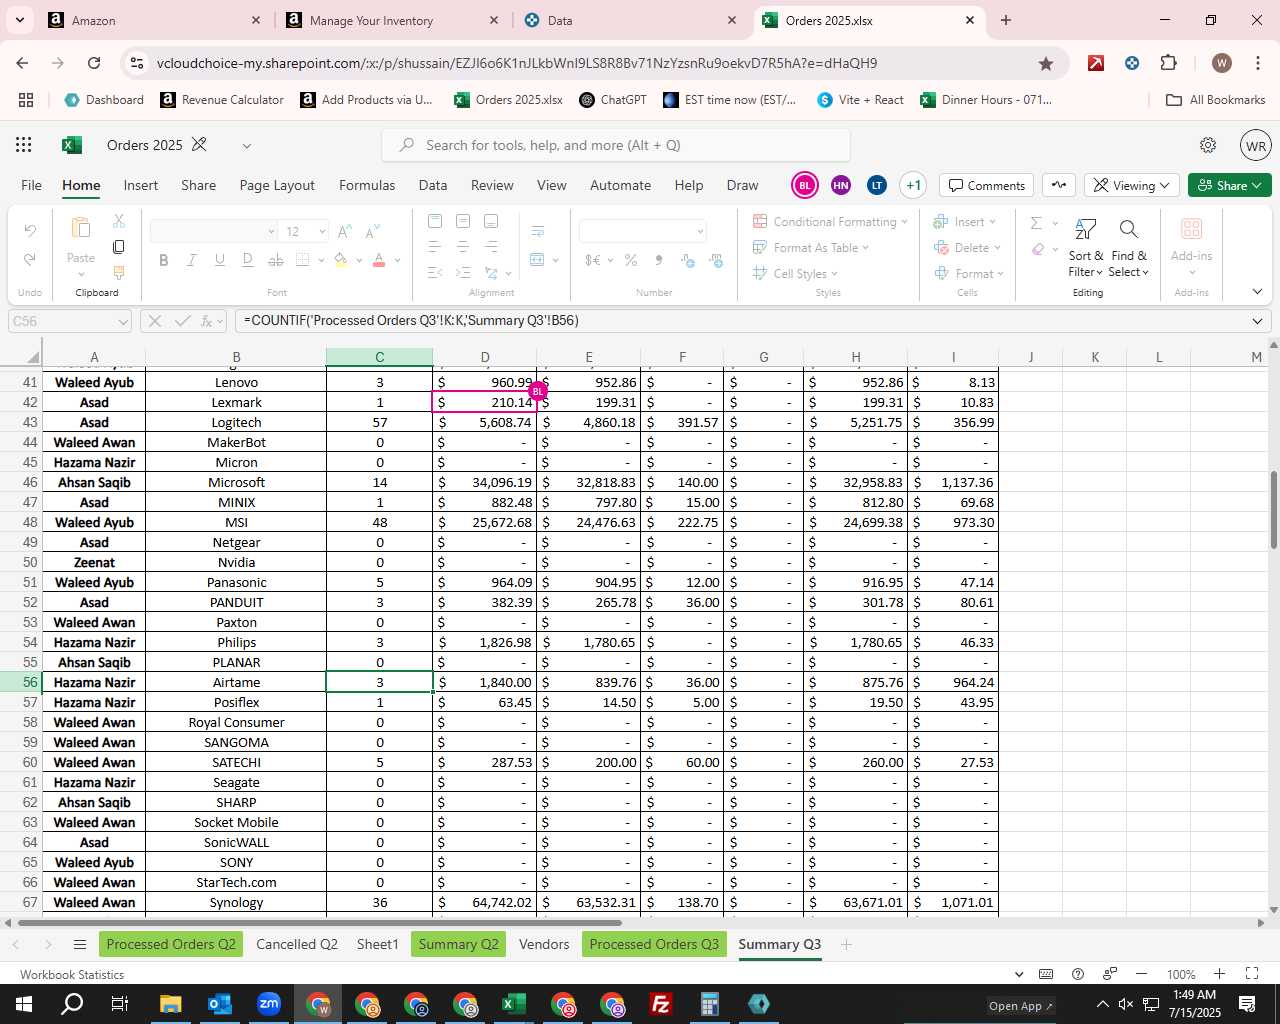Click the Borders icon in Font group

[303, 260]
